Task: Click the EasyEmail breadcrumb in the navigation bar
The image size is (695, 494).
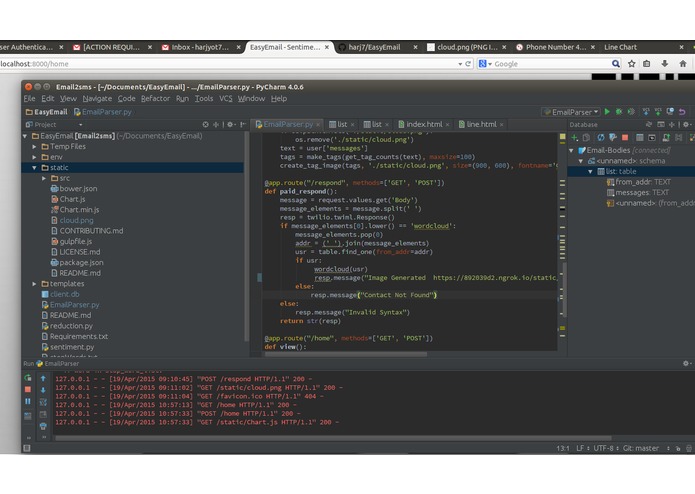Action: pyautogui.click(x=47, y=112)
